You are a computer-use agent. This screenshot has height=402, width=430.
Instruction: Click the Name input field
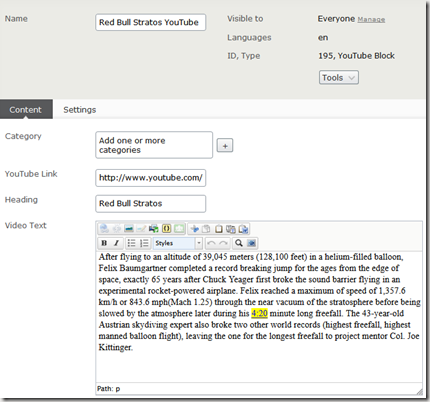[151, 22]
